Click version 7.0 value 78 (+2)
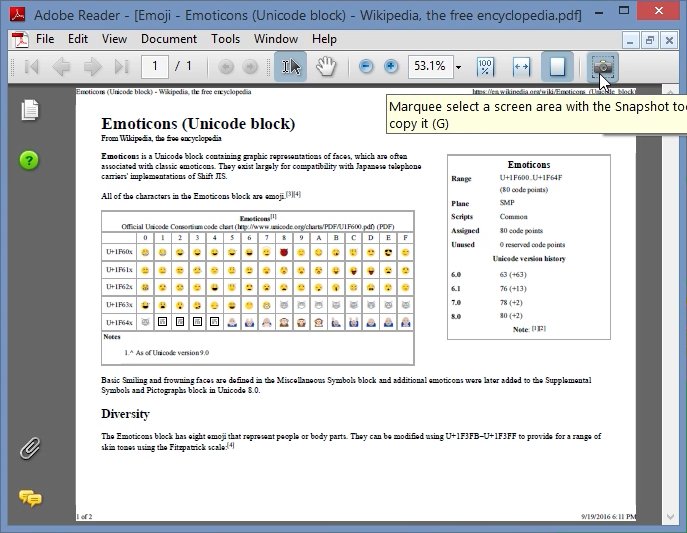687x533 pixels. (x=511, y=303)
